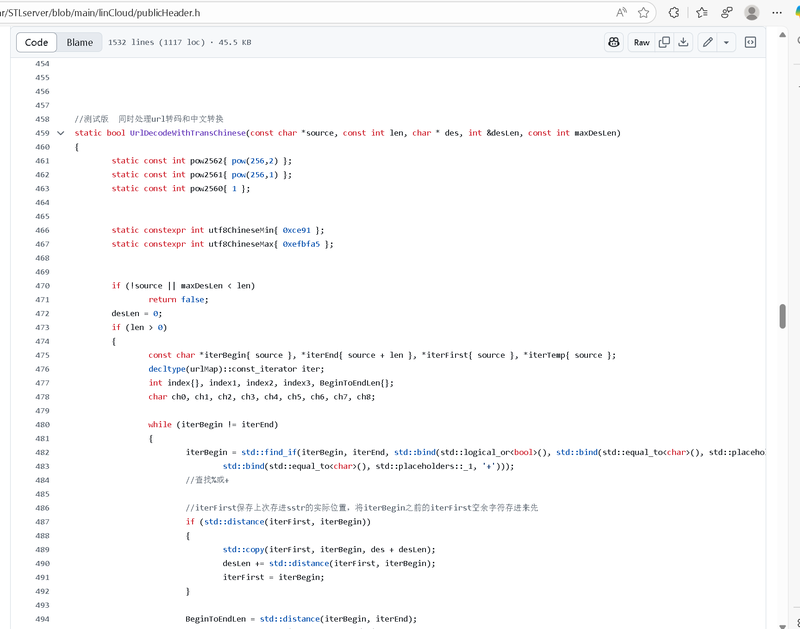
Task: Select line number 475
Action: pyautogui.click(x=42, y=355)
